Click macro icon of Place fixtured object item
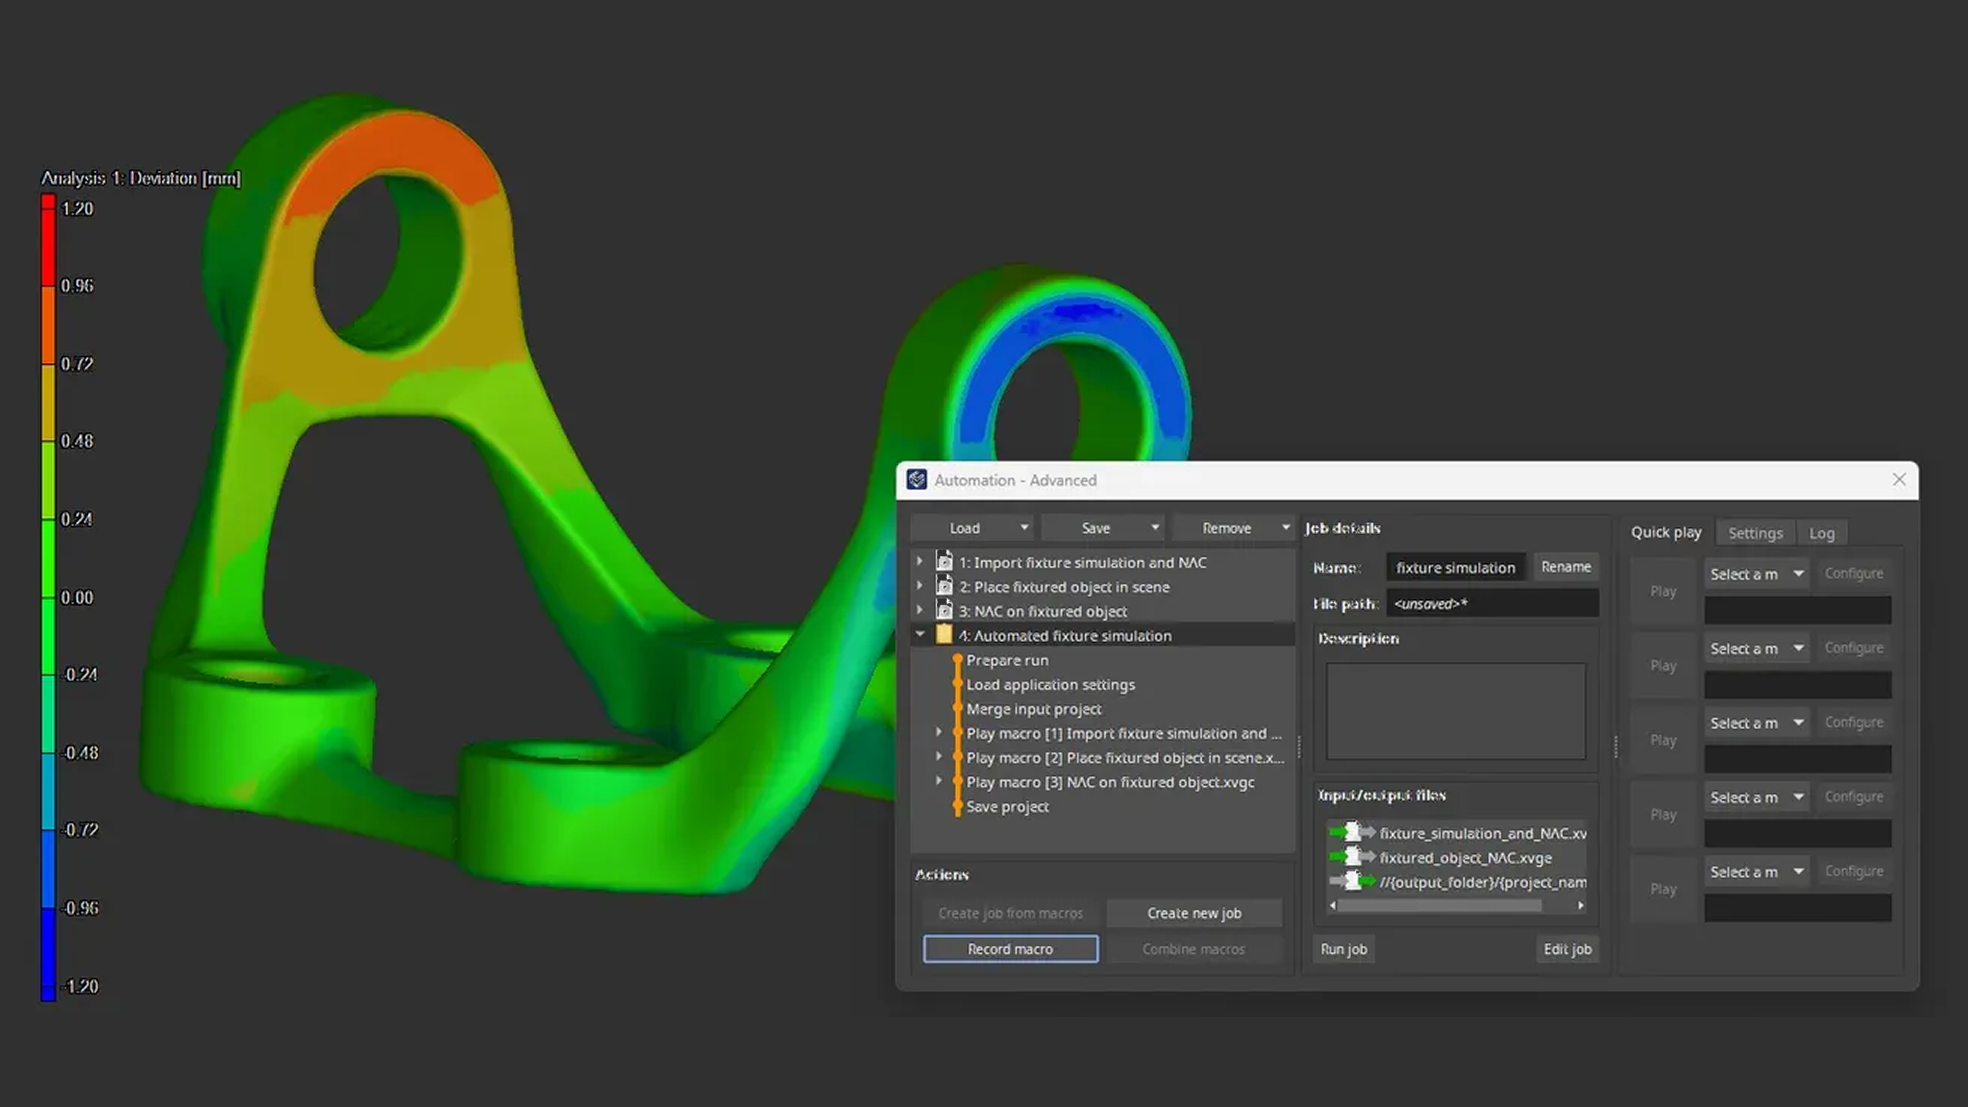Screen dimensions: 1968x1107 944,587
